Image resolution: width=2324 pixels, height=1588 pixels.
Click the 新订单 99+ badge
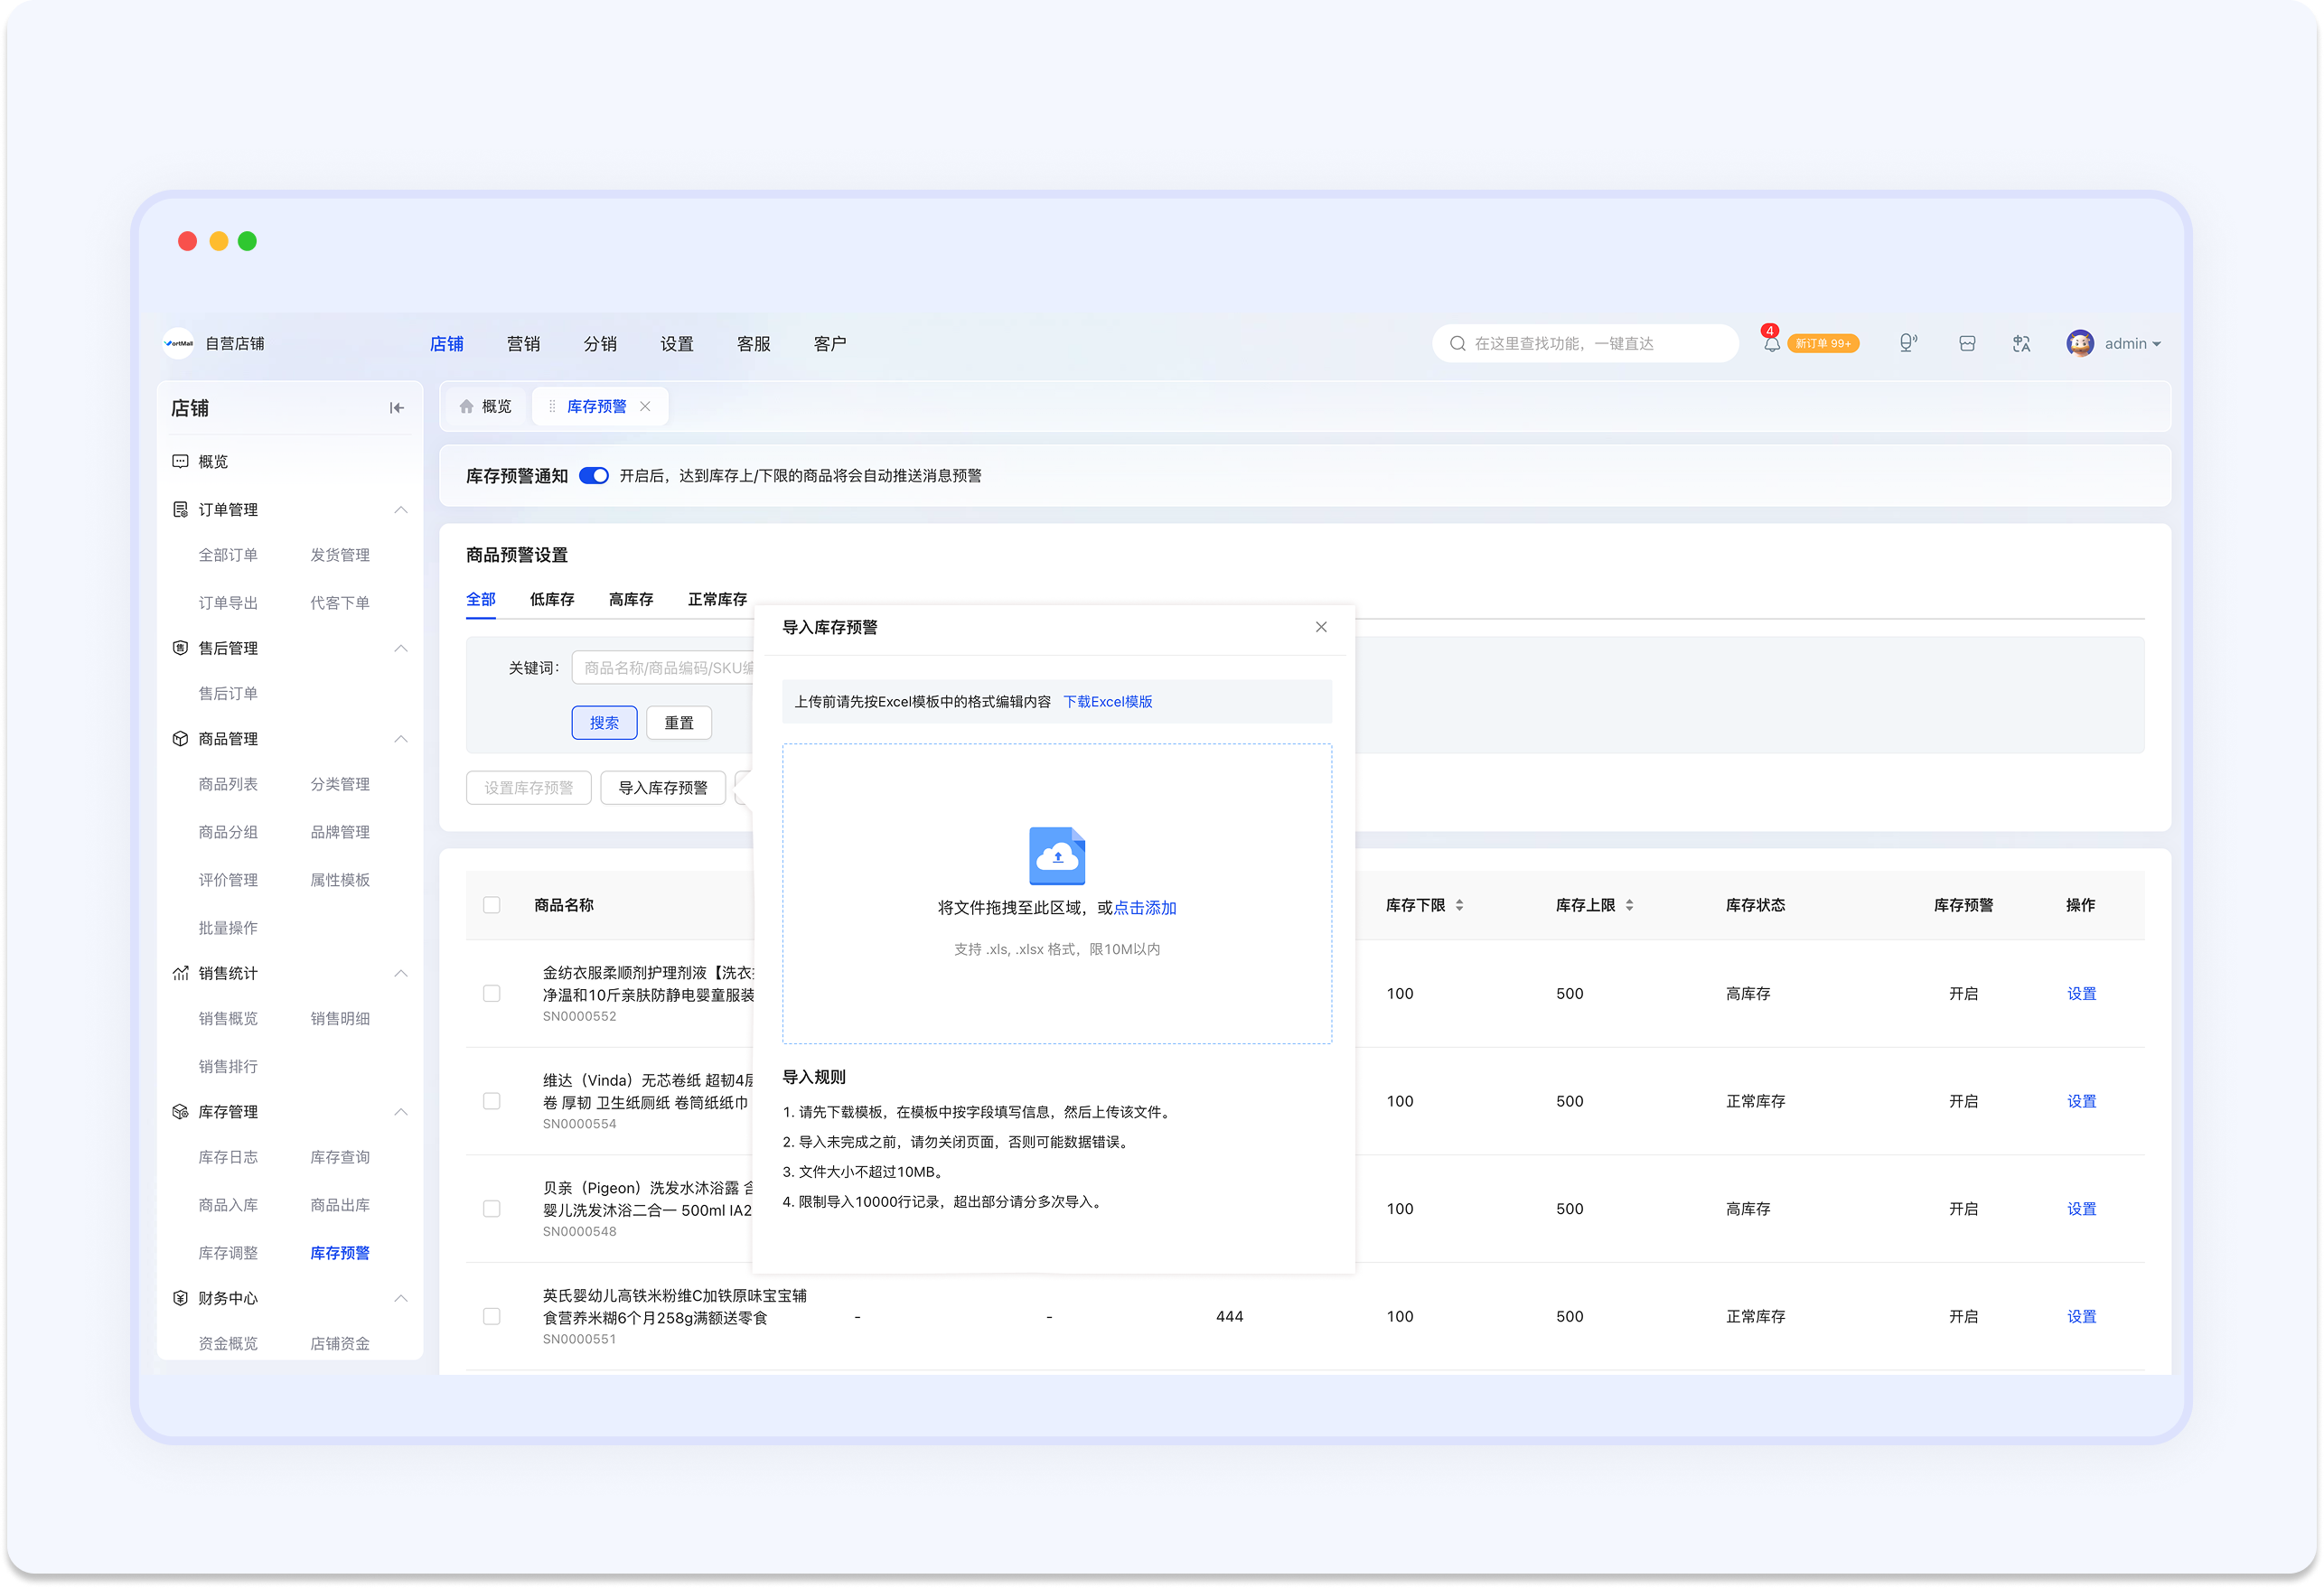tap(1823, 343)
